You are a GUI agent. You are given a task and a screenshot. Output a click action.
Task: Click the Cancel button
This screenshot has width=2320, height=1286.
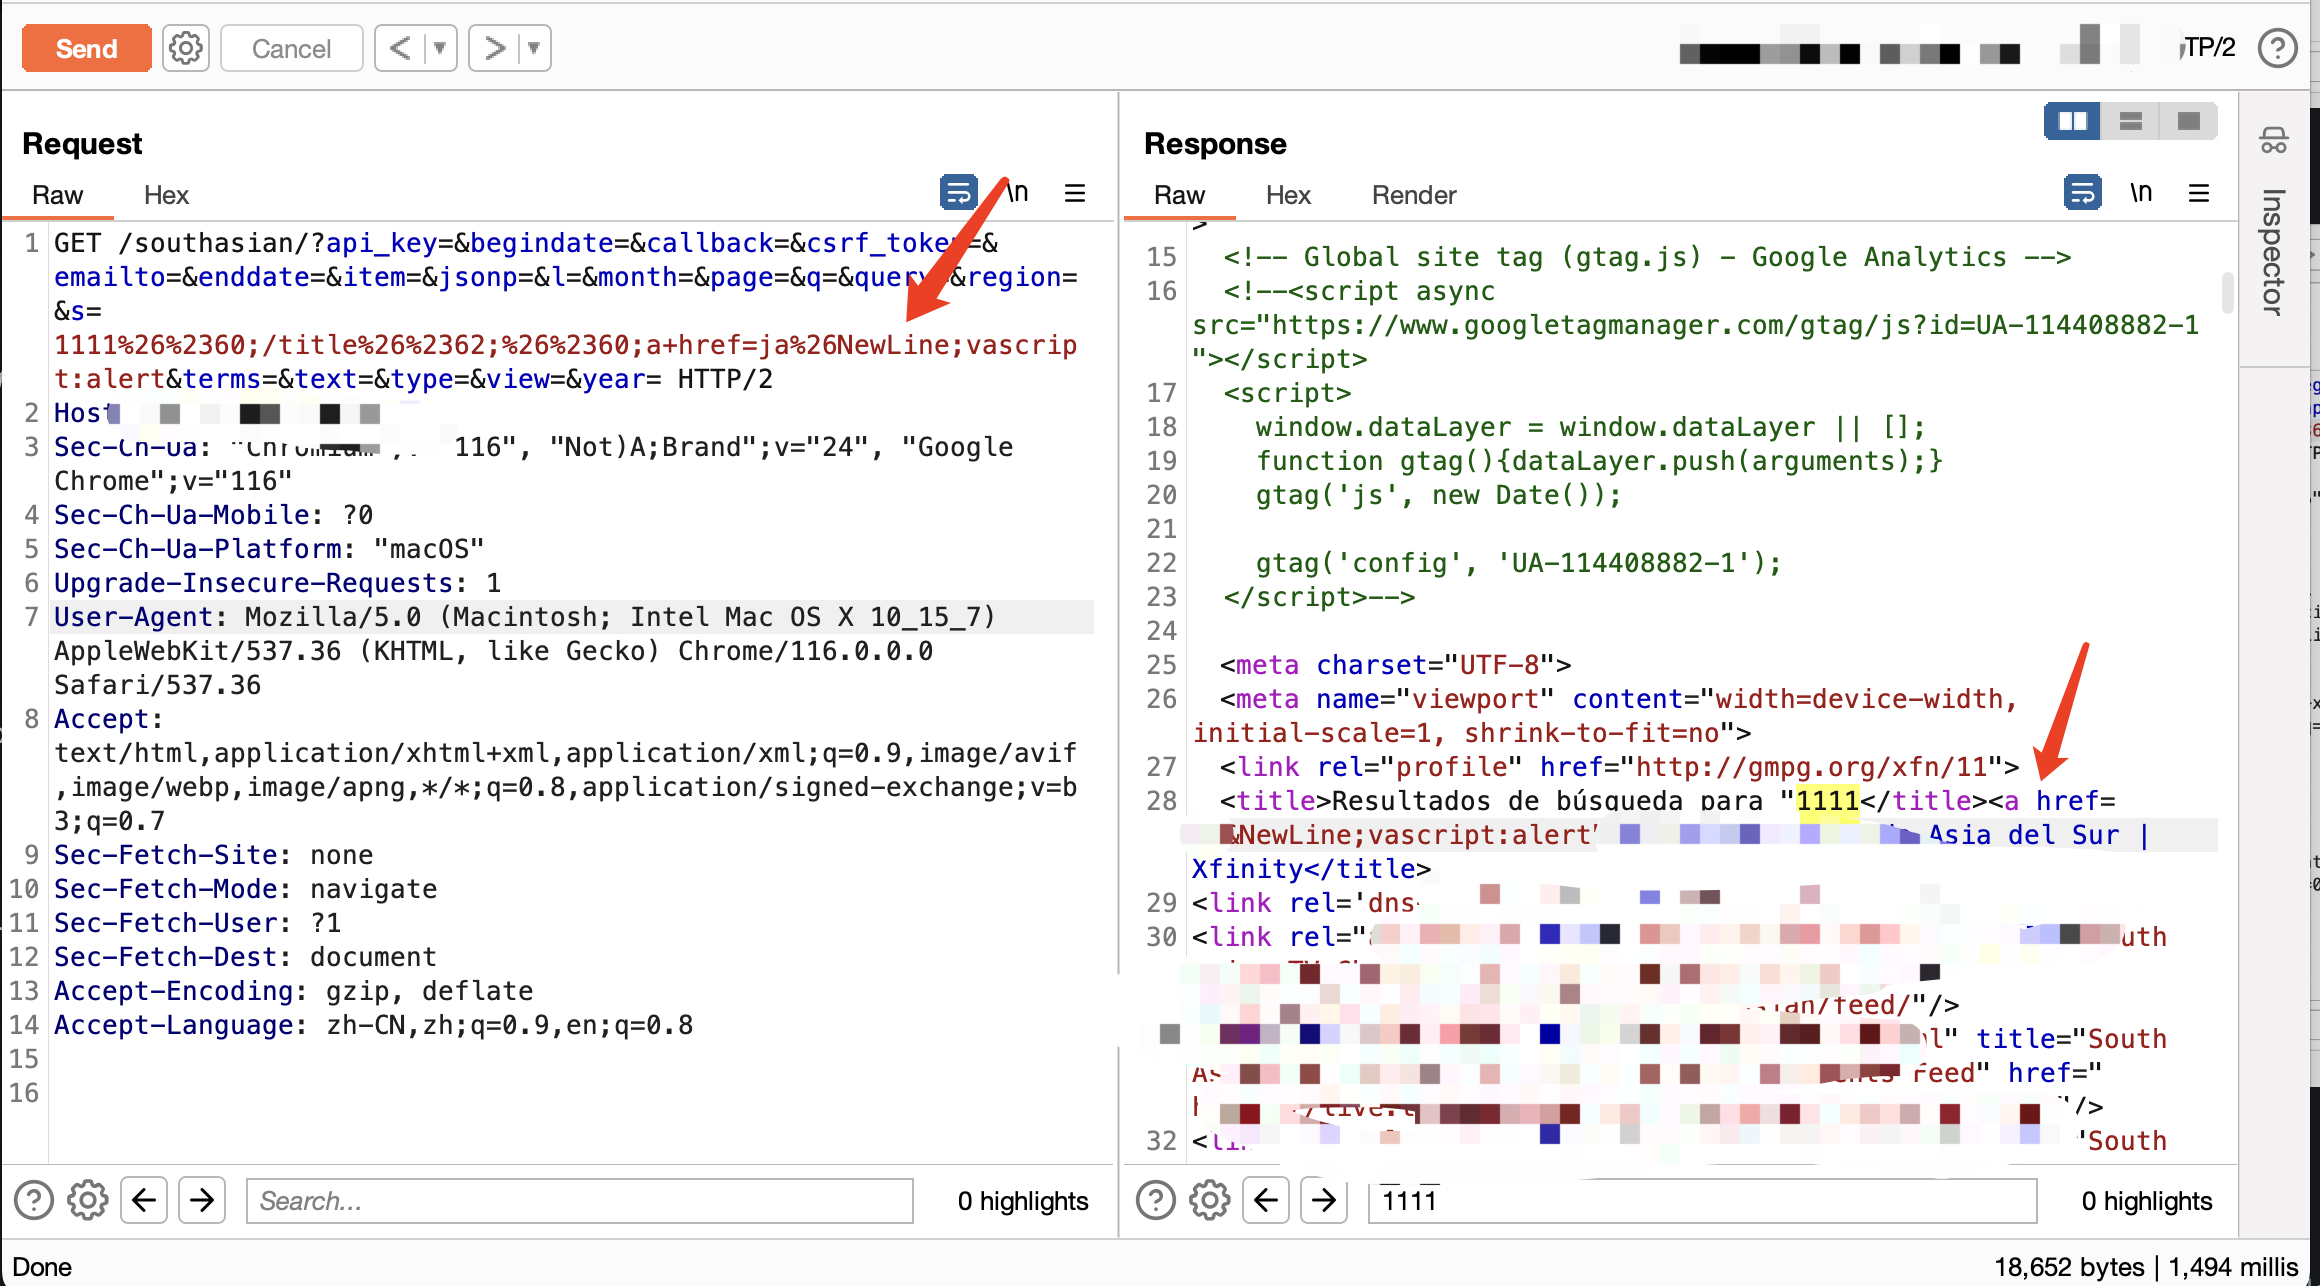(291, 48)
